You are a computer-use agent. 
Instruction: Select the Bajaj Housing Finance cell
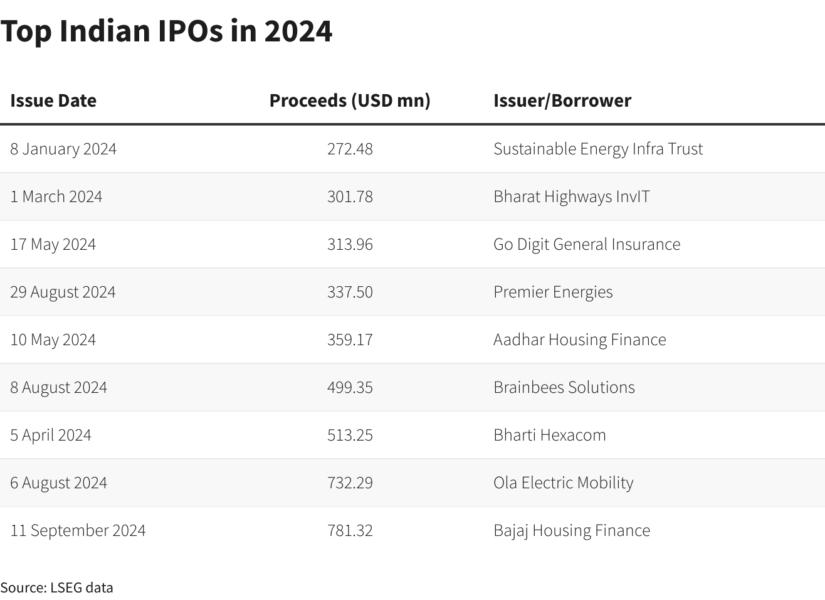pyautogui.click(x=571, y=531)
